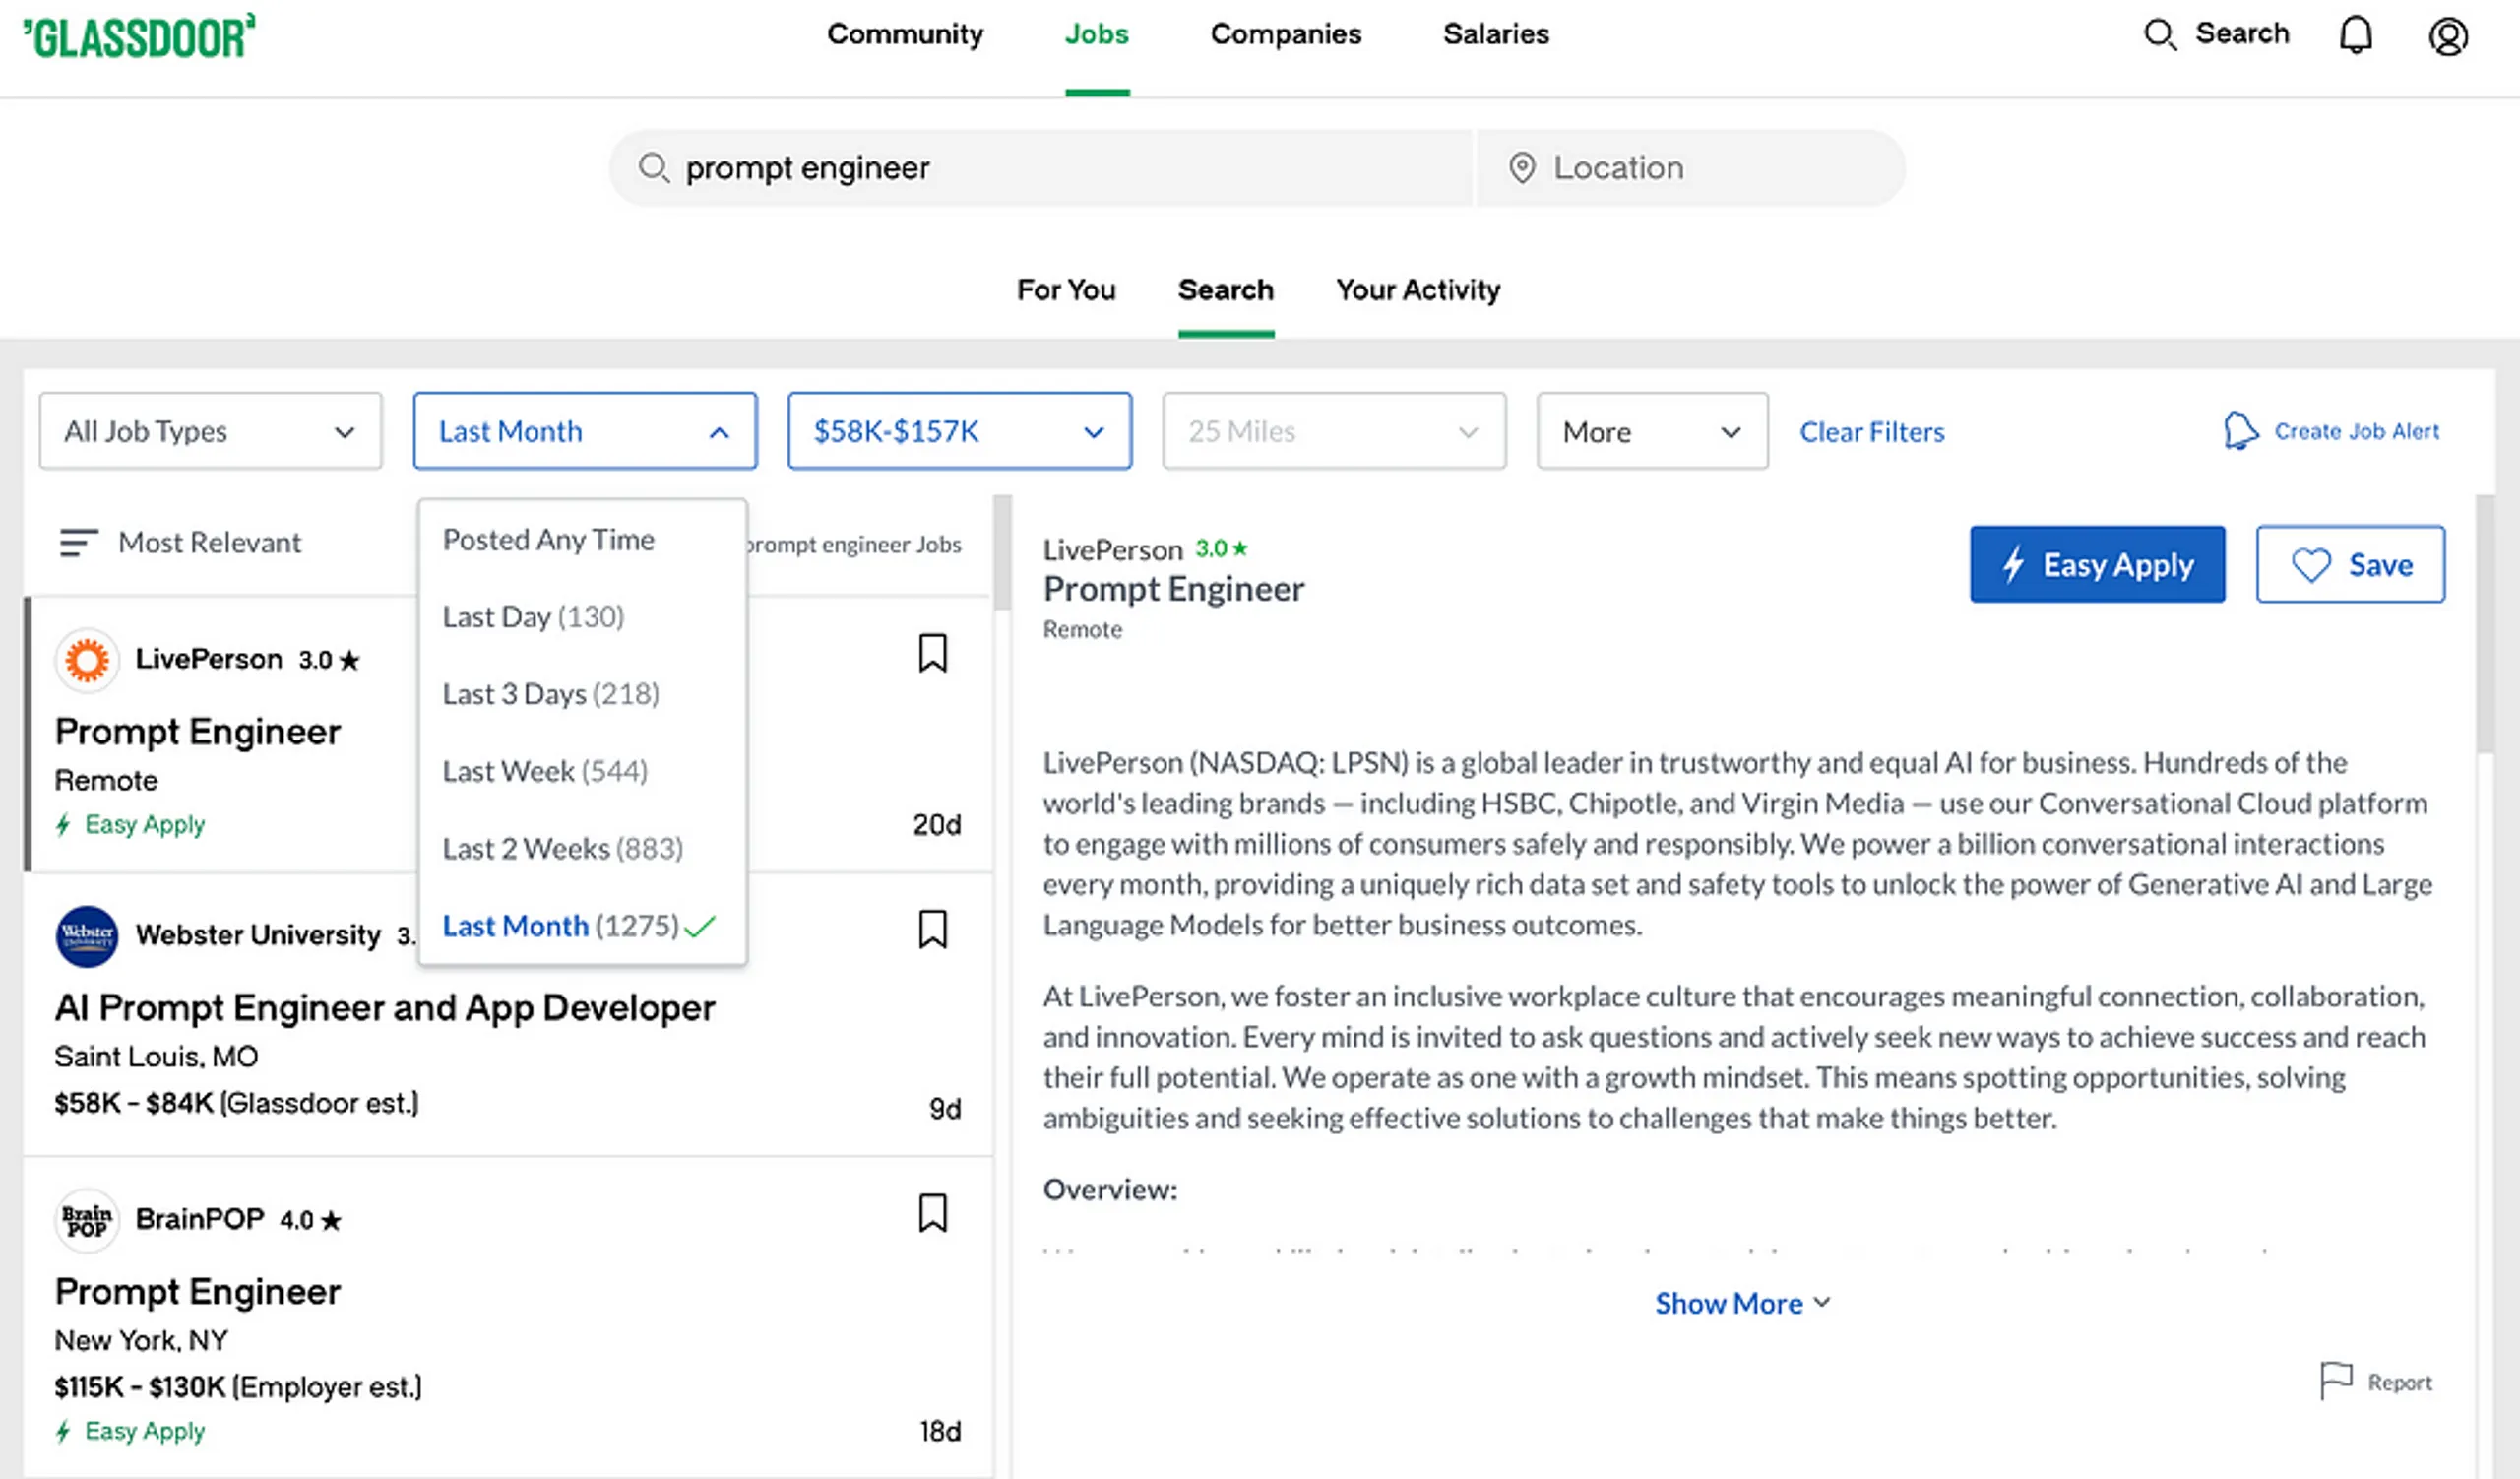The height and width of the screenshot is (1479, 2520).
Task: Bookmark the LivePerson Prompt Engineer job
Action: (932, 653)
